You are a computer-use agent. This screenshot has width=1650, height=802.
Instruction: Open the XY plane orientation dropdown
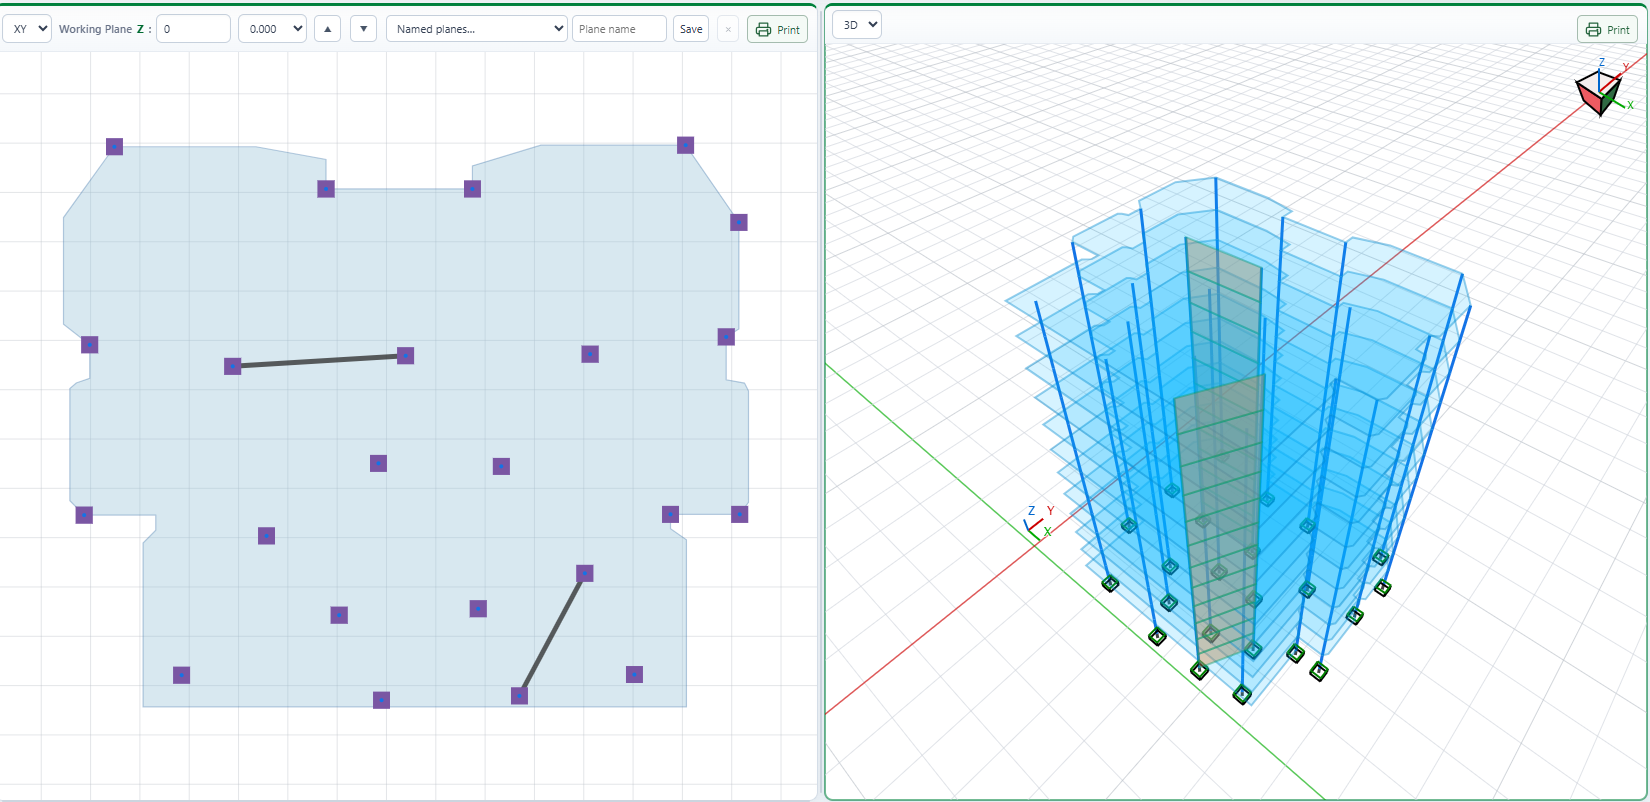click(x=27, y=29)
